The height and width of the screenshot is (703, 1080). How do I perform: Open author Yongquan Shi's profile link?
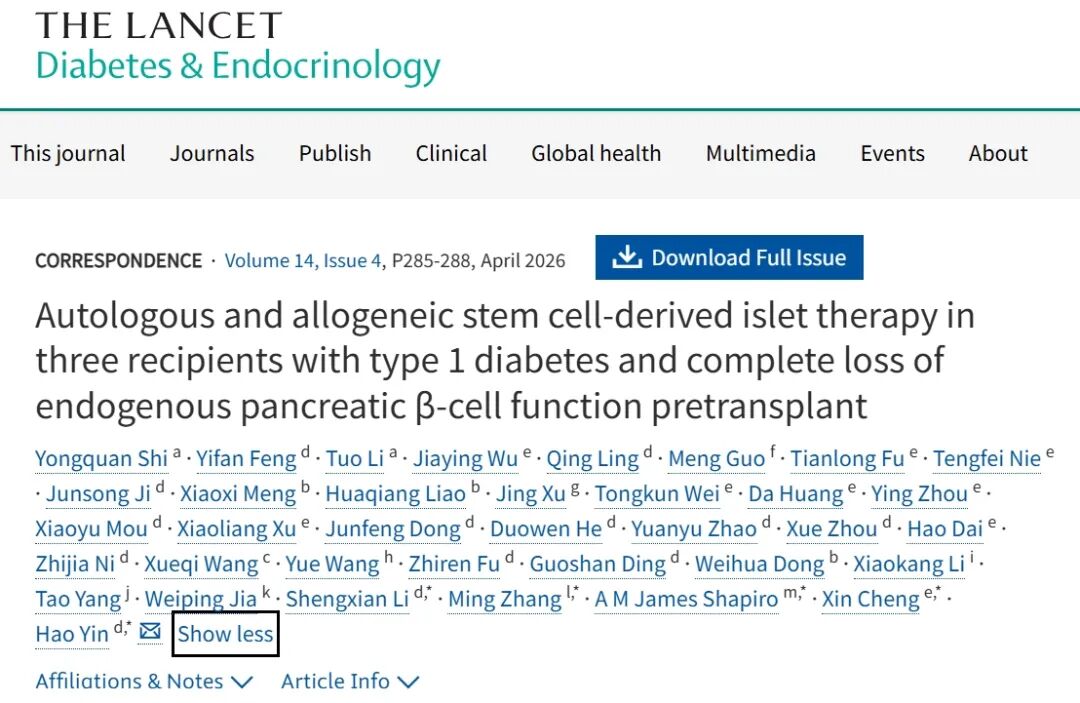101,459
